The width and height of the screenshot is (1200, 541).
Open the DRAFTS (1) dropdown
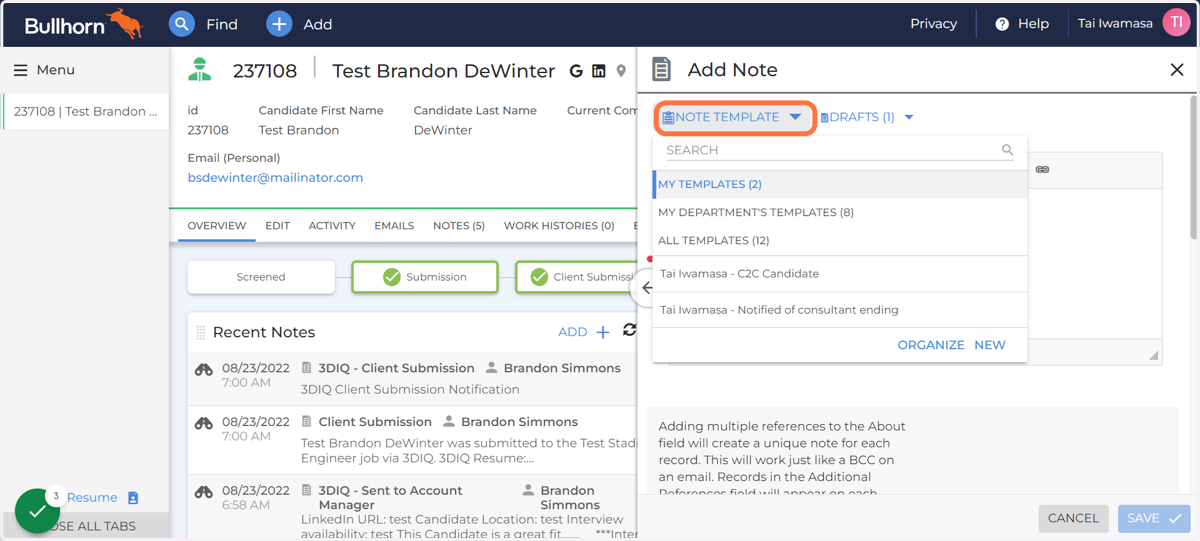(x=867, y=118)
